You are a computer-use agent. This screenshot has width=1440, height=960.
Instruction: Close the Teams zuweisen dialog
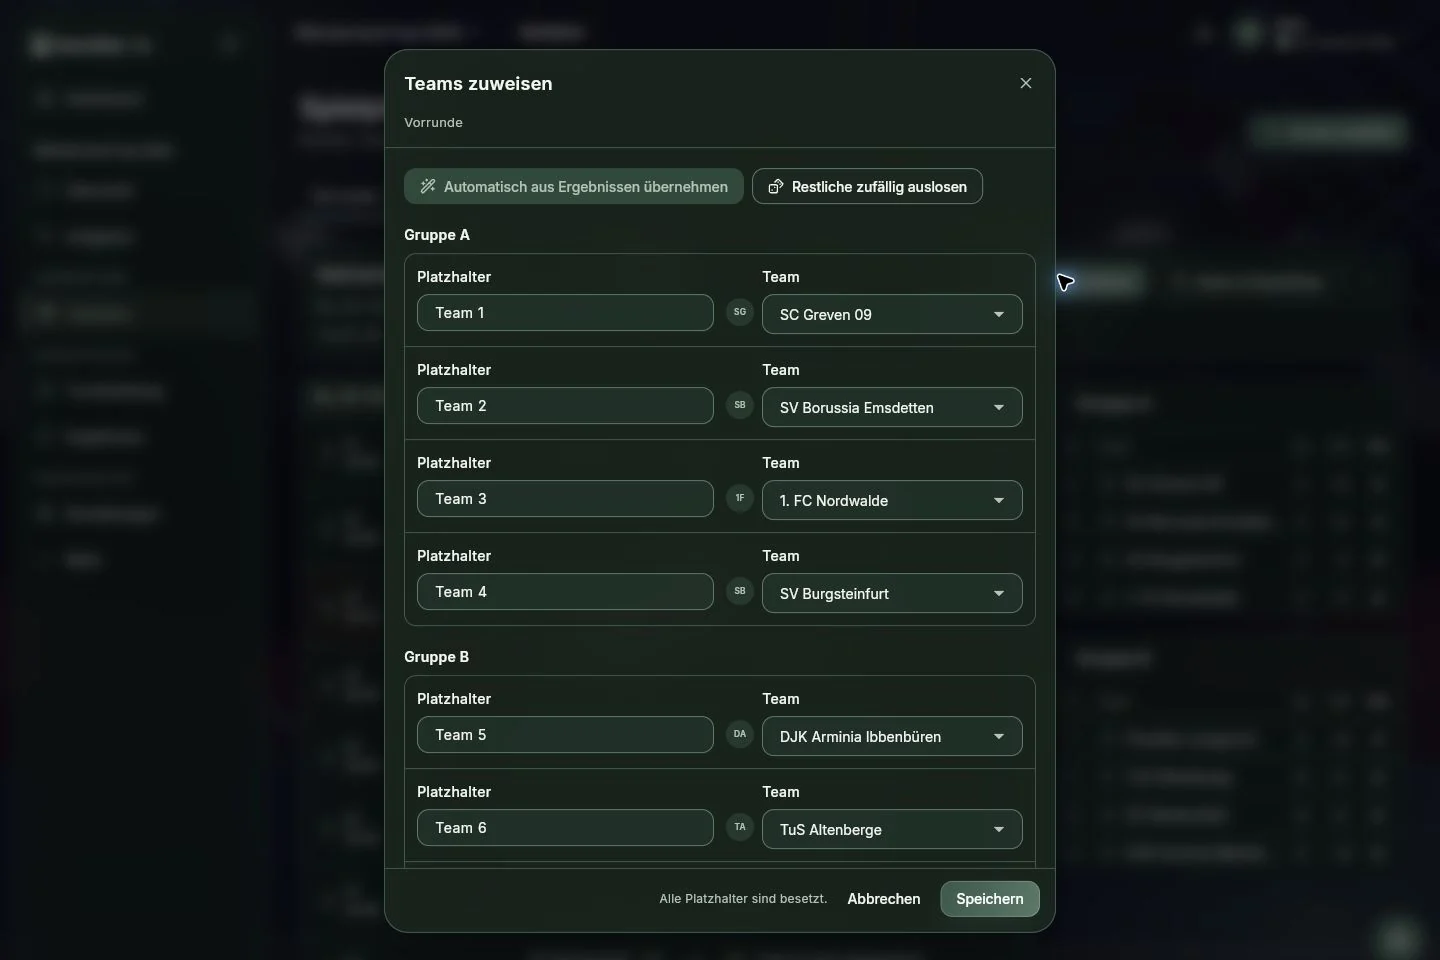point(1025,83)
